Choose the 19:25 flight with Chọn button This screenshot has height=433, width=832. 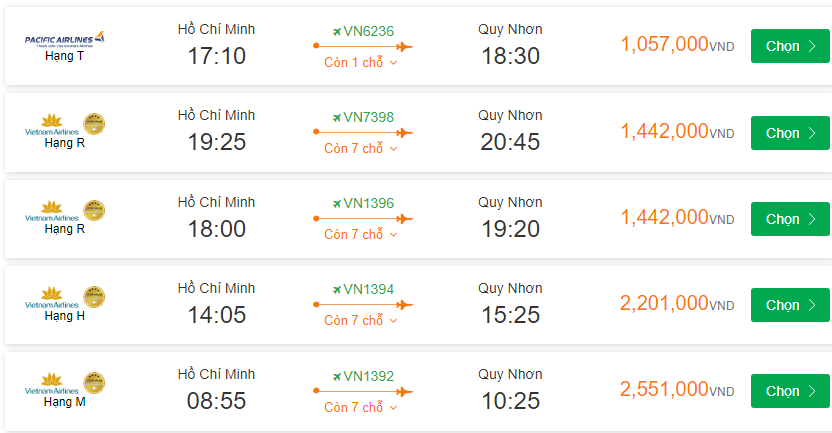tap(790, 133)
